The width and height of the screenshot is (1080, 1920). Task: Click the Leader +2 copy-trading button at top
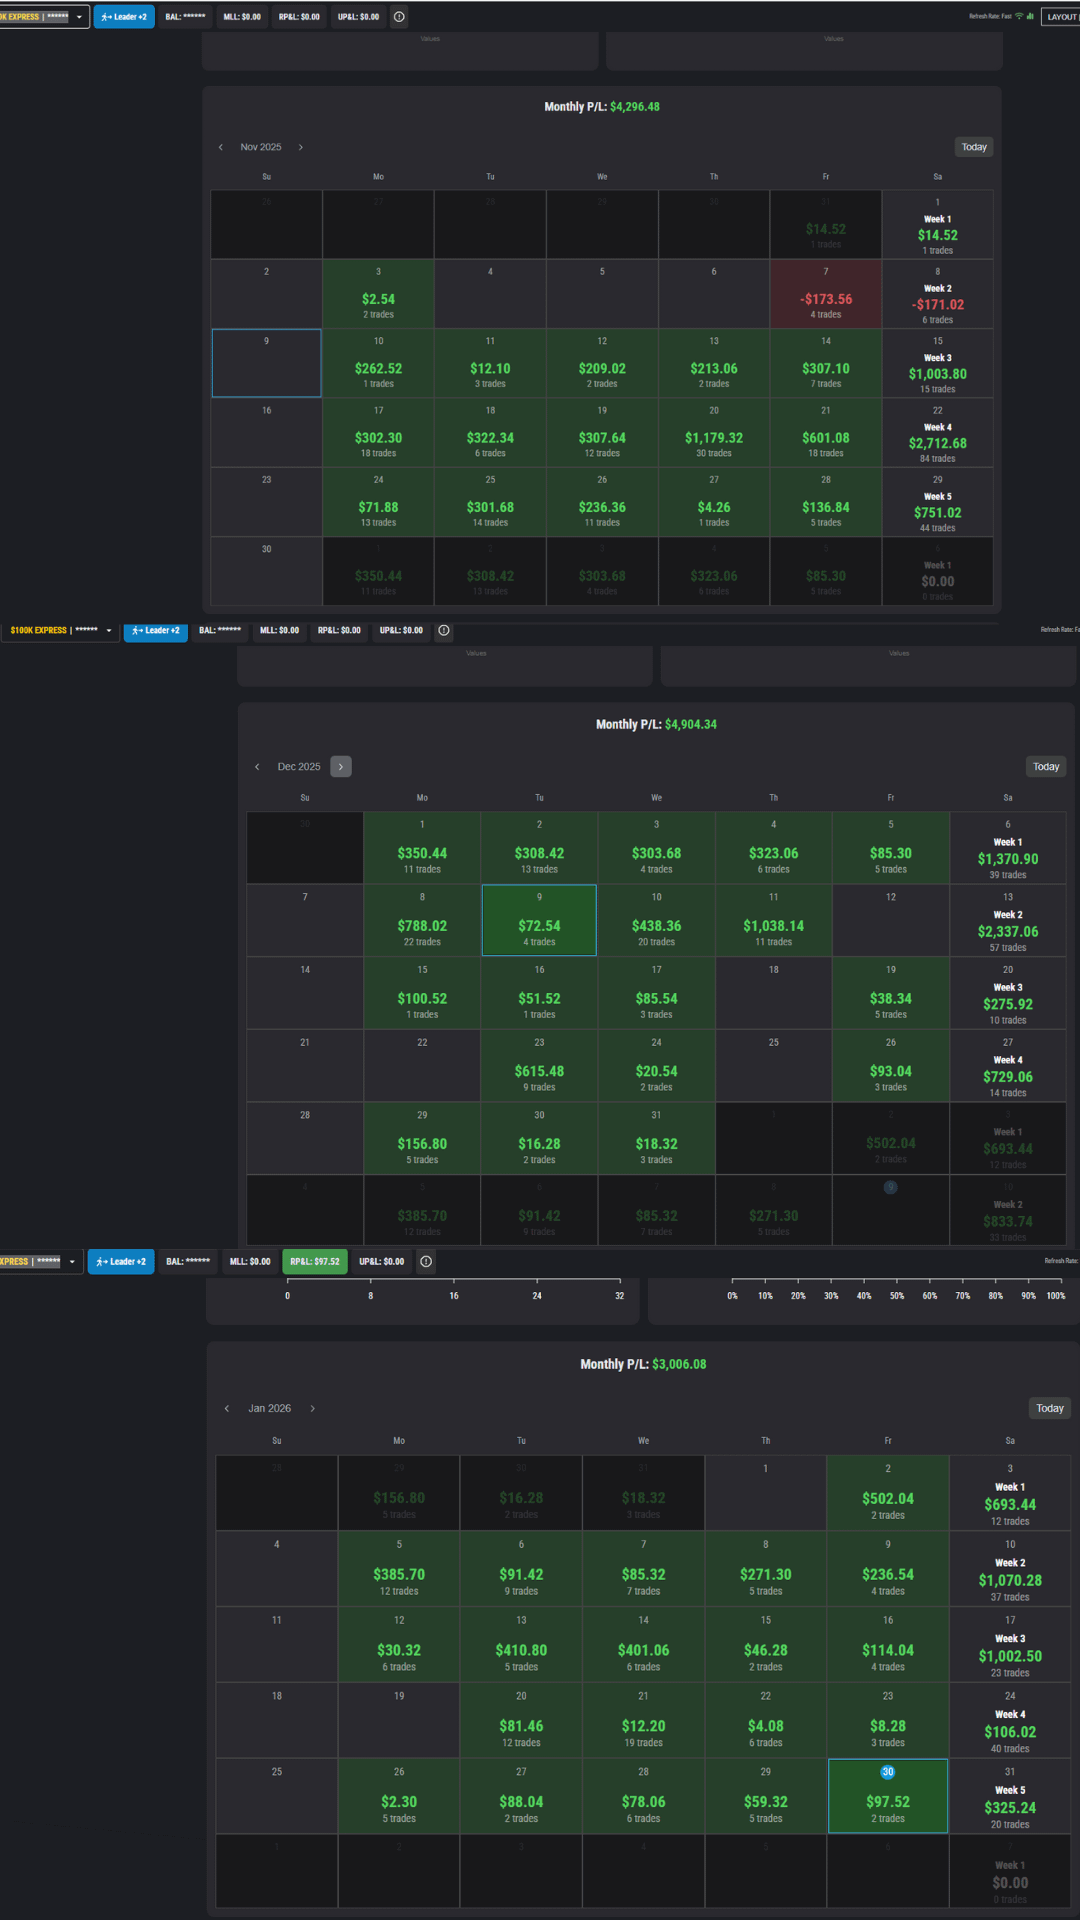tap(124, 17)
